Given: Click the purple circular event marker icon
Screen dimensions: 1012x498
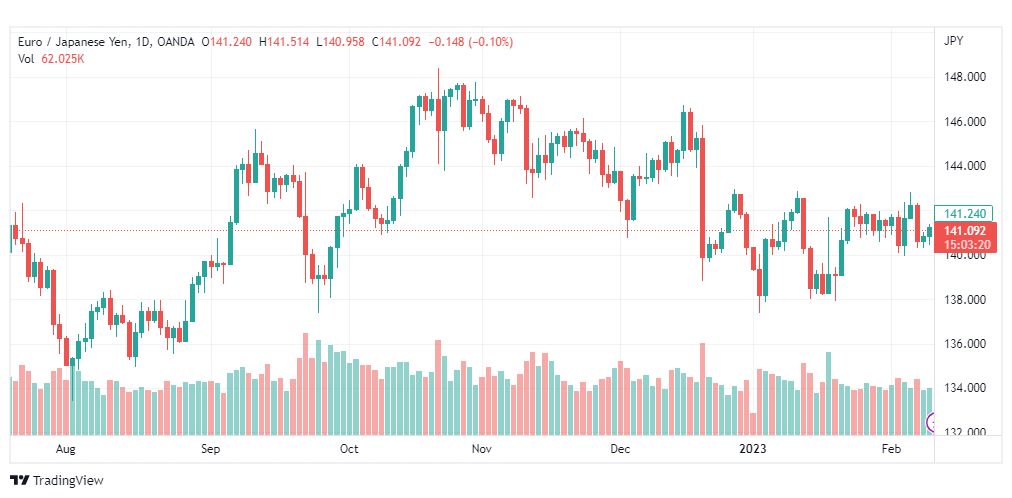Looking at the screenshot, I should click(930, 423).
